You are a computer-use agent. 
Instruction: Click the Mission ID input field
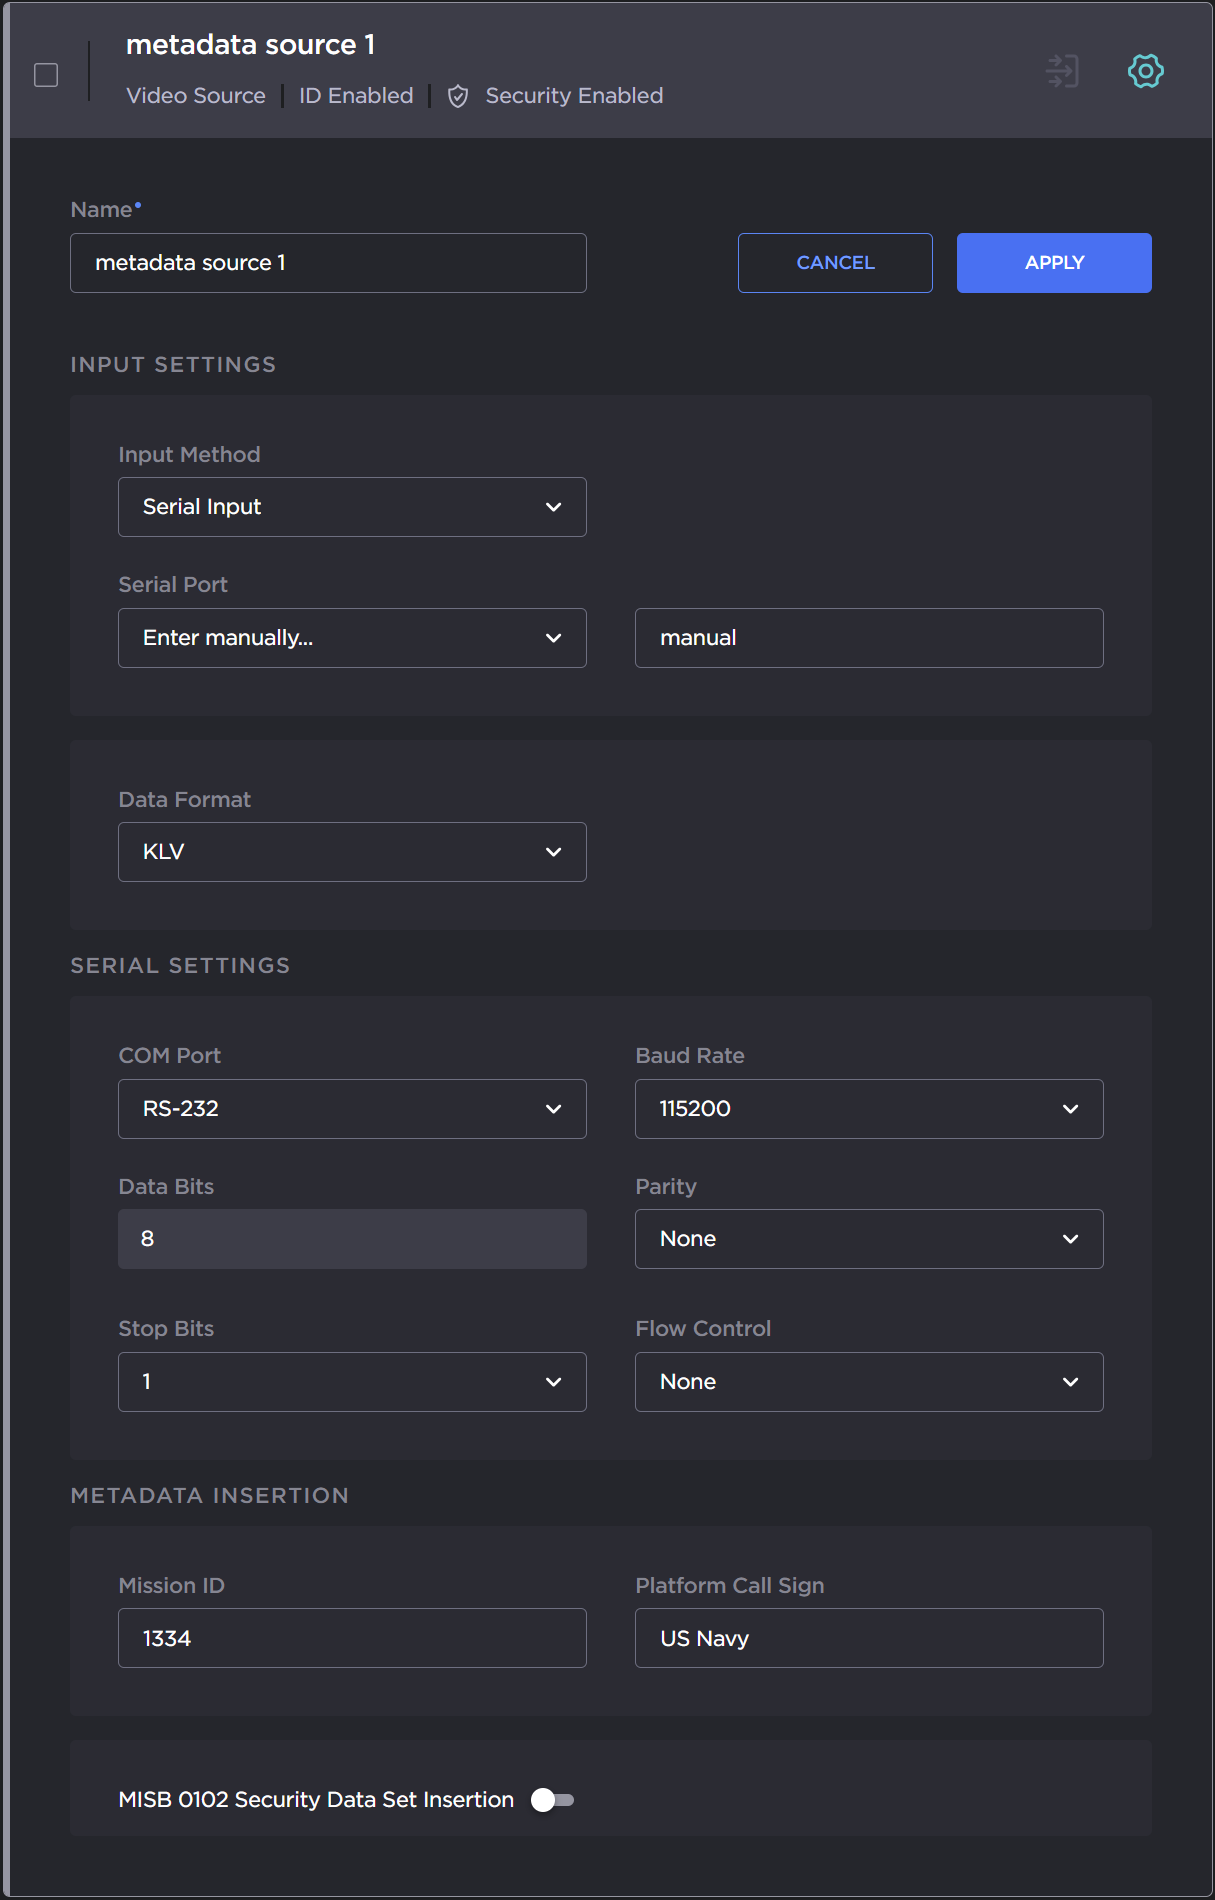point(352,1638)
